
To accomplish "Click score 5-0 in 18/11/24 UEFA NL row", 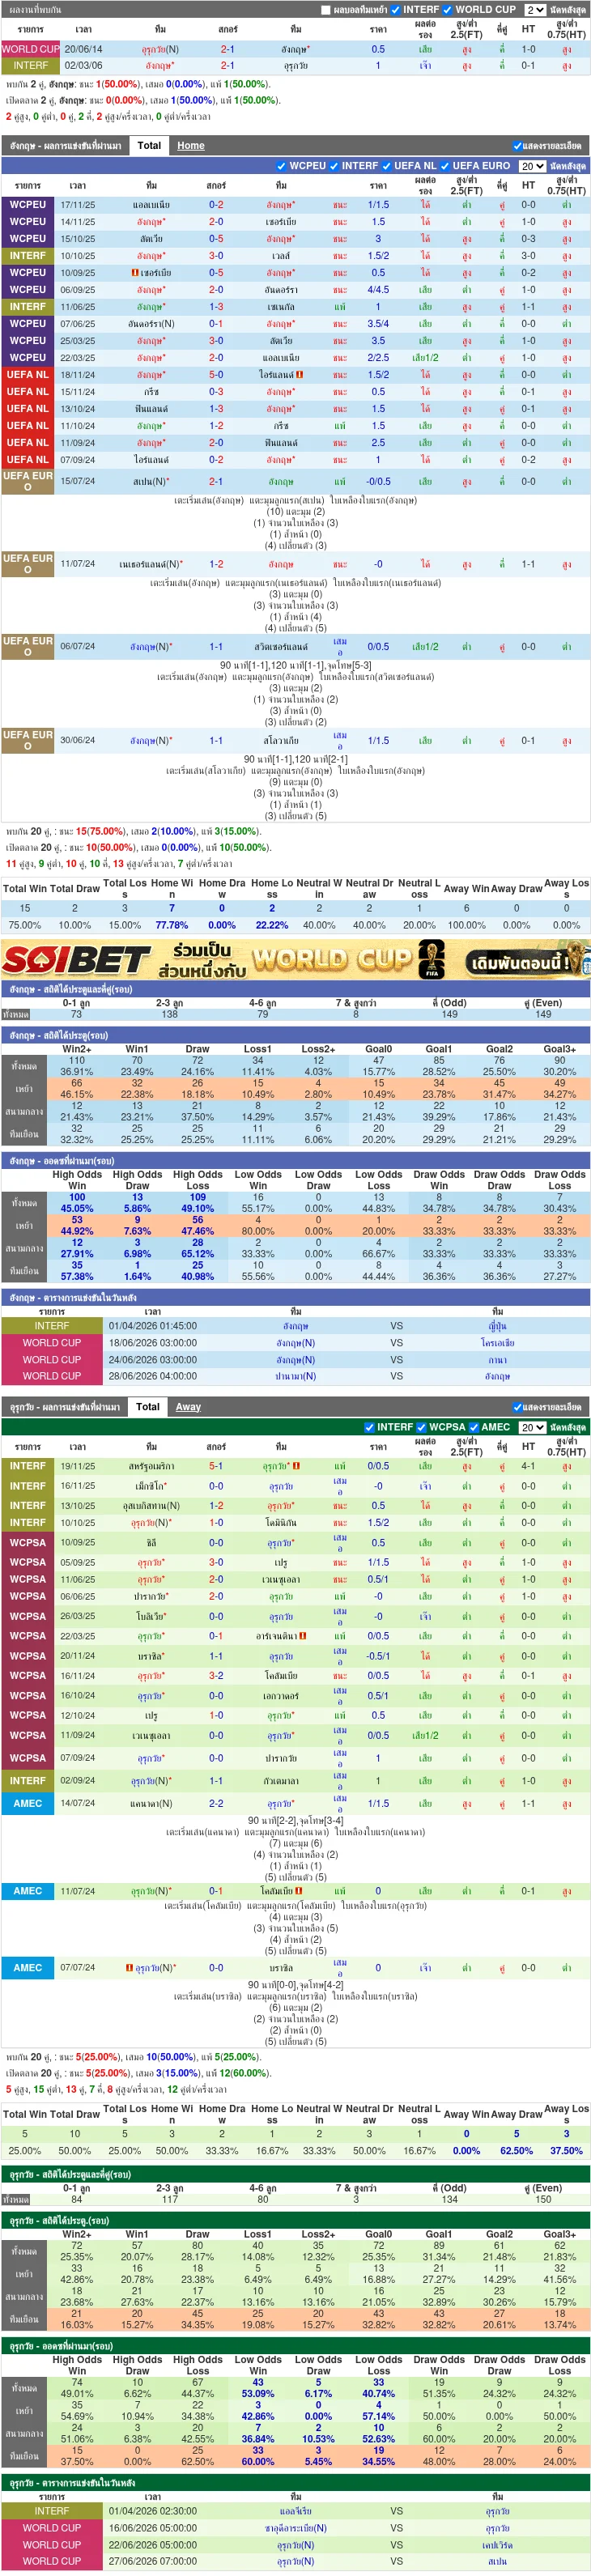I will pos(216,375).
